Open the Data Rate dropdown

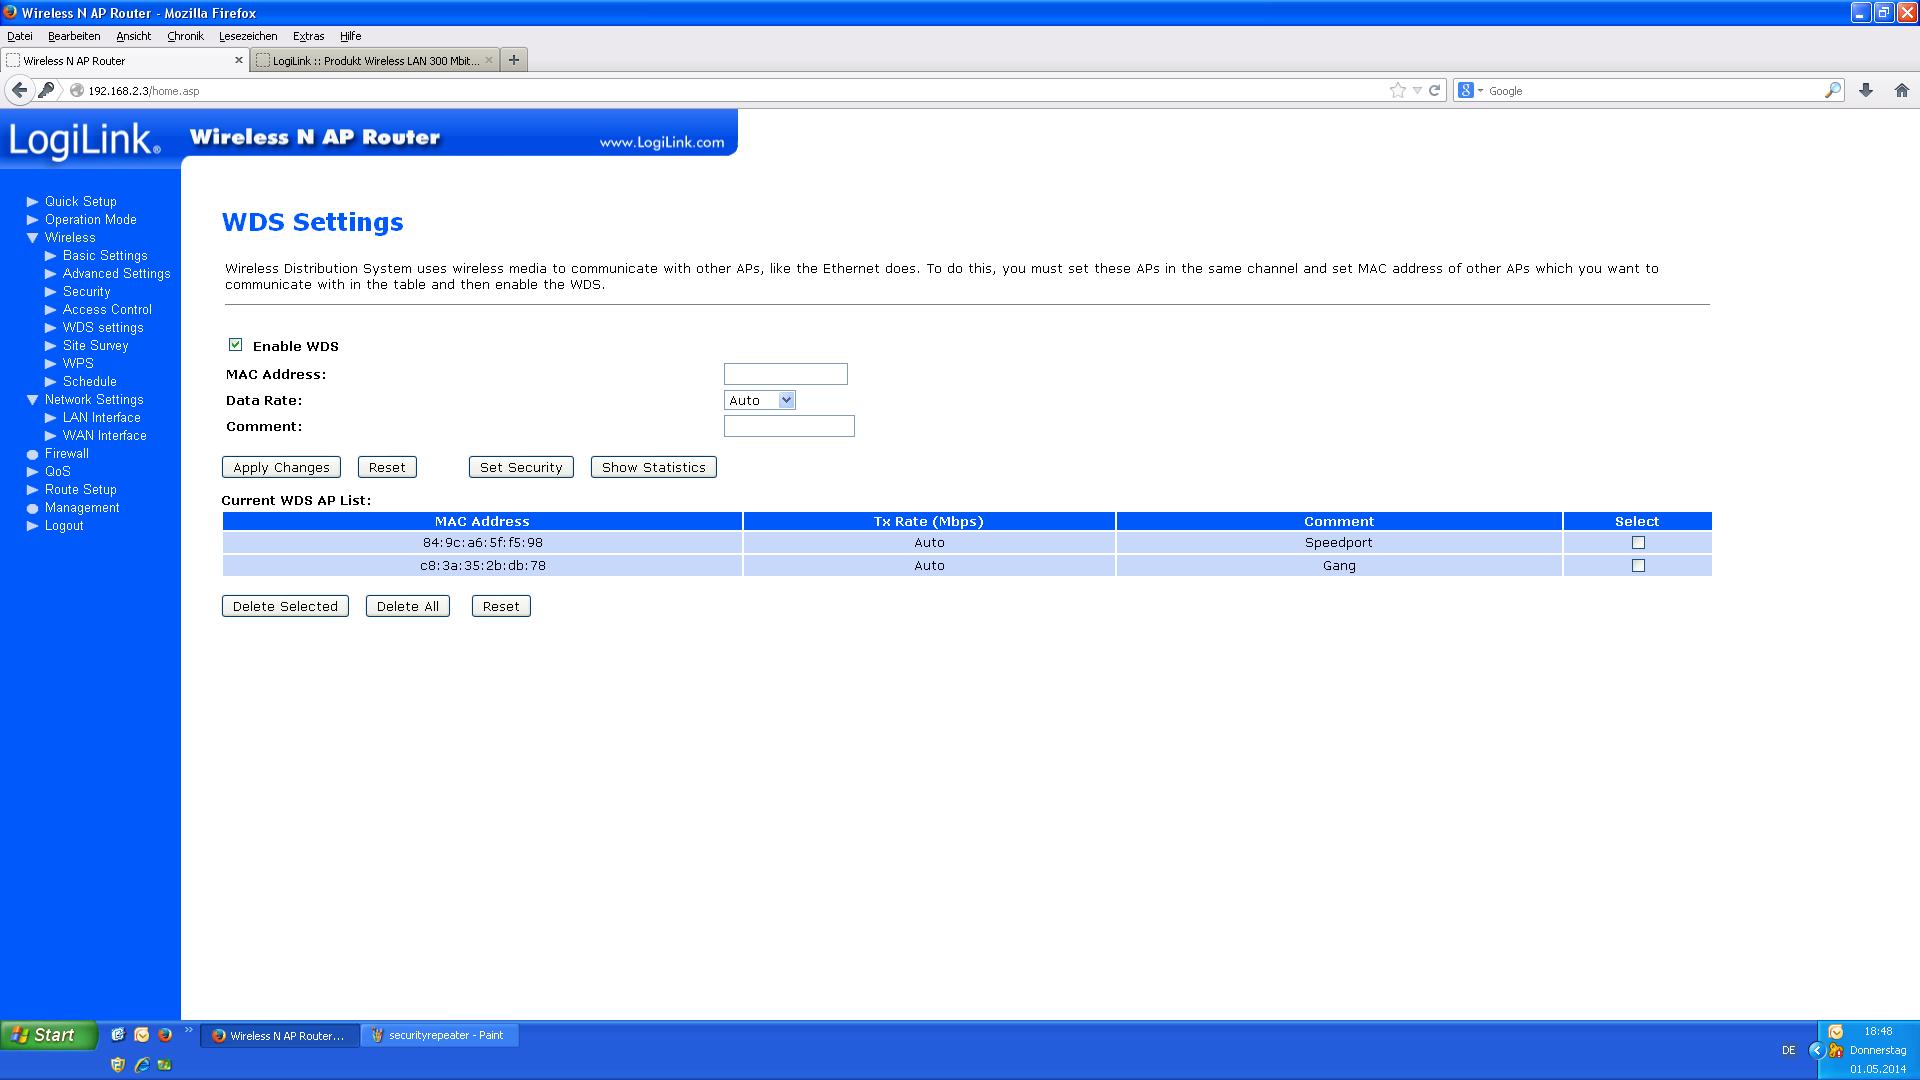point(759,400)
